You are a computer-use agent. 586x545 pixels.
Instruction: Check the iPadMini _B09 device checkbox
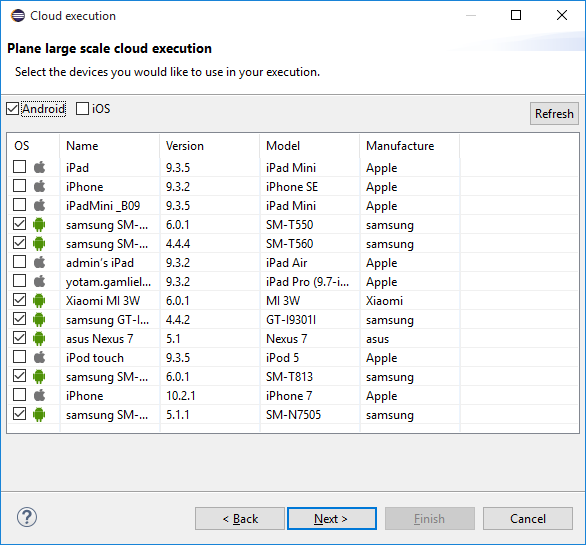[19, 205]
